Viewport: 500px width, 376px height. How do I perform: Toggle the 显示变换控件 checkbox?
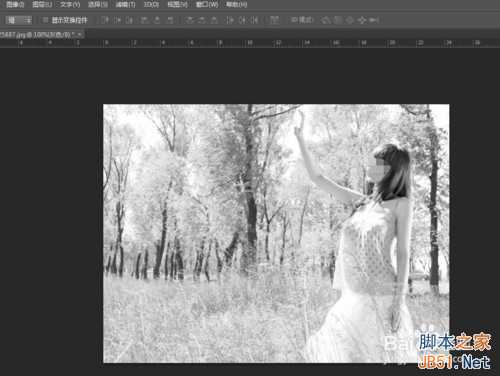click(46, 20)
